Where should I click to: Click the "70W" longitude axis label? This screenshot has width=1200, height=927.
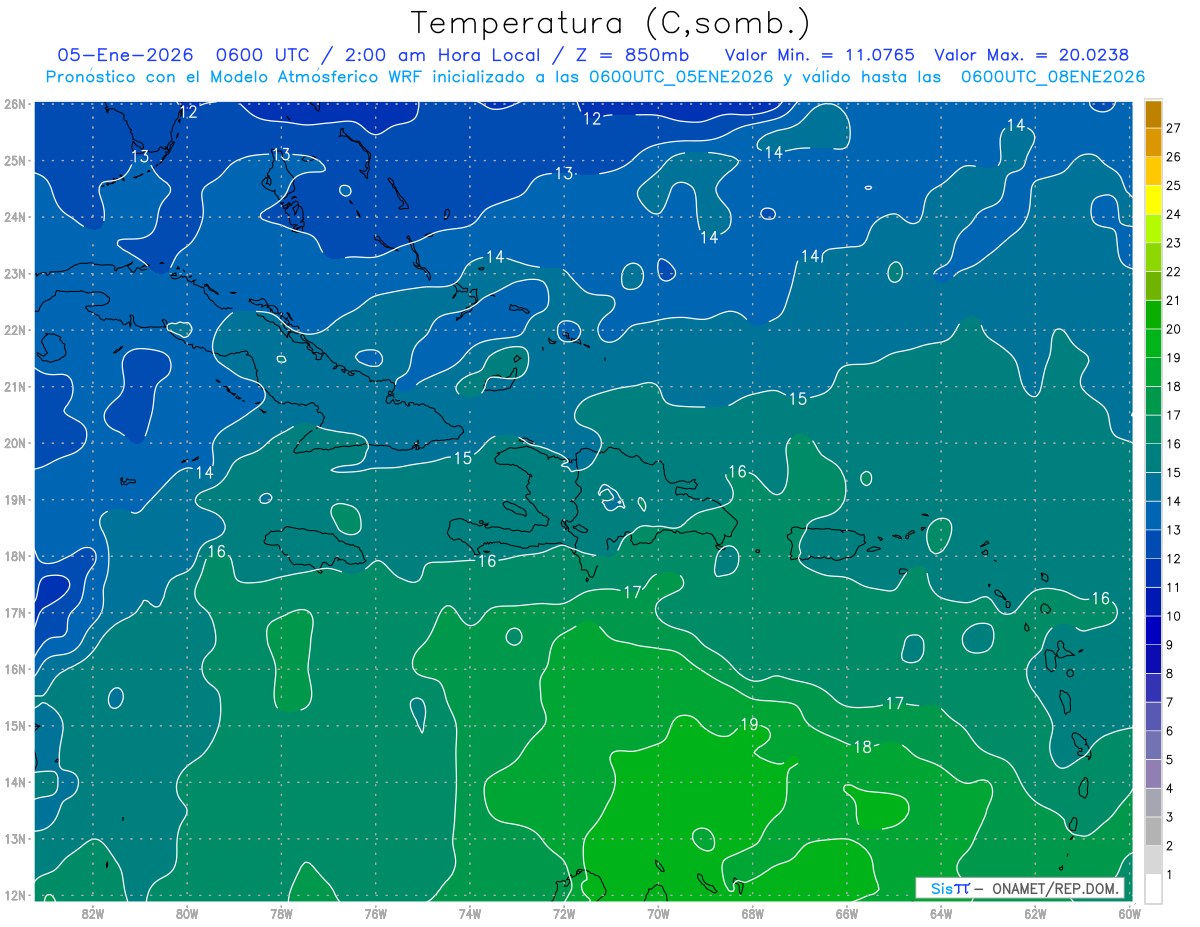tap(657, 912)
